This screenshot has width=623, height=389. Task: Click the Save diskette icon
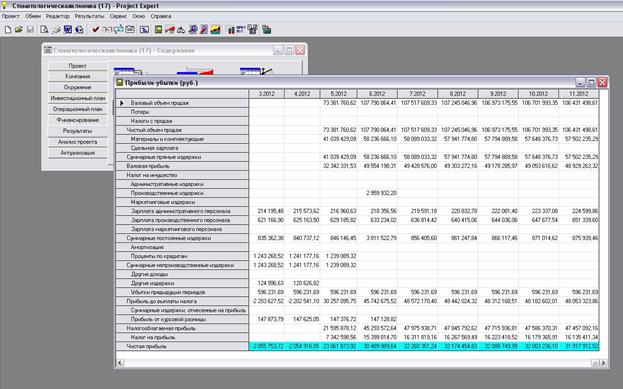[30, 30]
